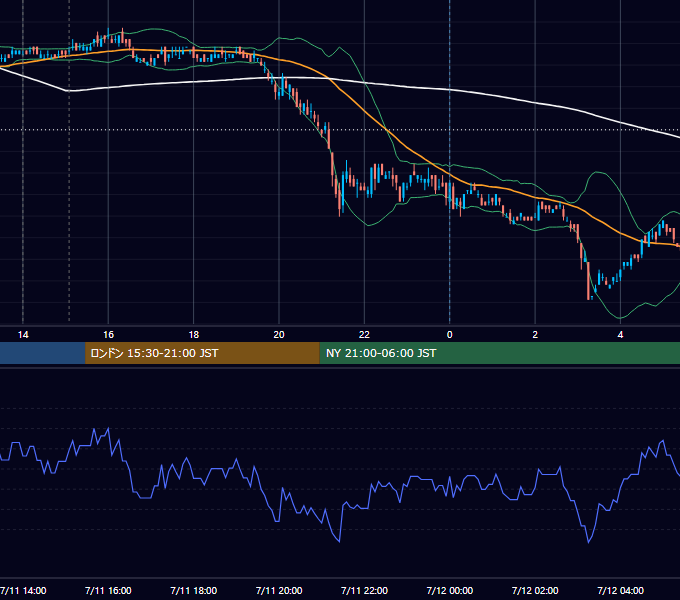Image resolution: width=680 pixels, height=600 pixels.
Task: Click the 20 hour label on price chart axis
Action: (279, 335)
